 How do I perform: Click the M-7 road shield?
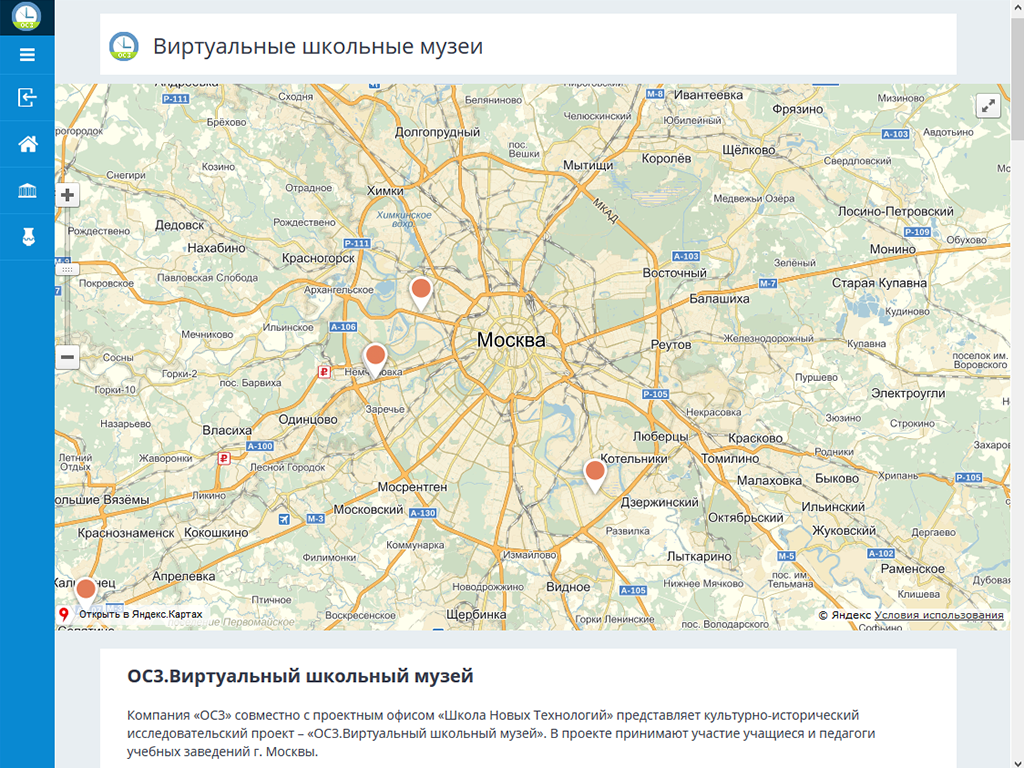768,283
